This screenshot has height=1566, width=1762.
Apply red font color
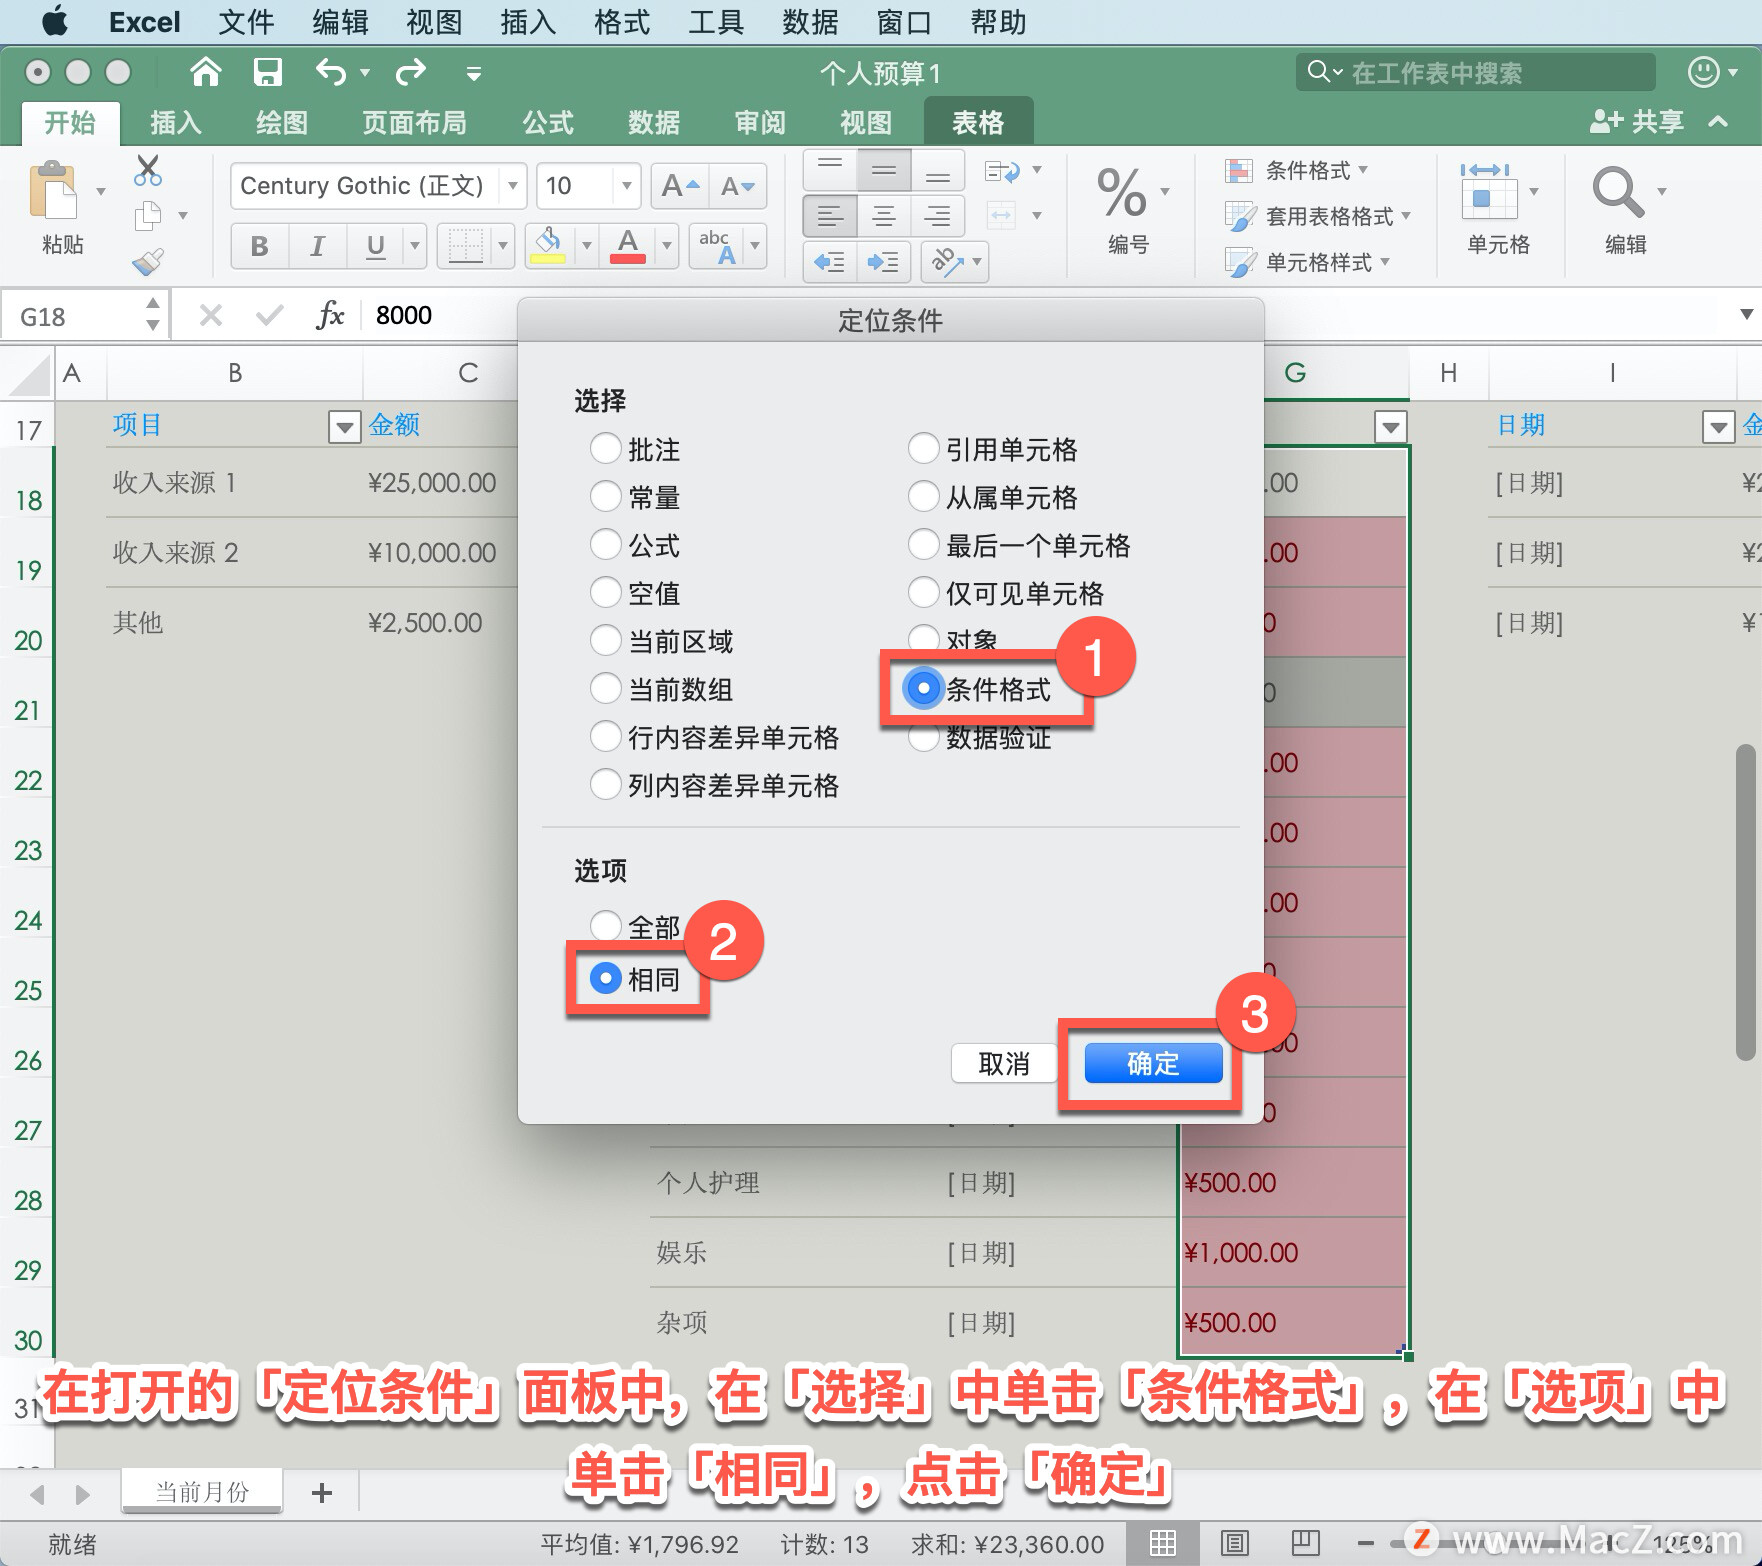click(628, 246)
